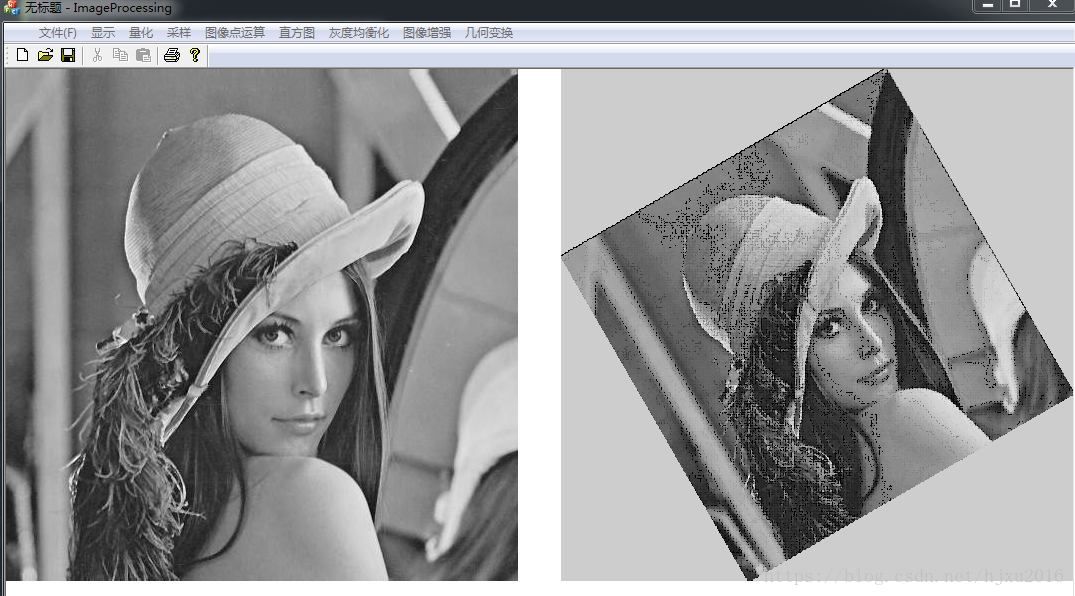Click the Copy toolbar icon
The image size is (1075, 596).
tap(120, 56)
